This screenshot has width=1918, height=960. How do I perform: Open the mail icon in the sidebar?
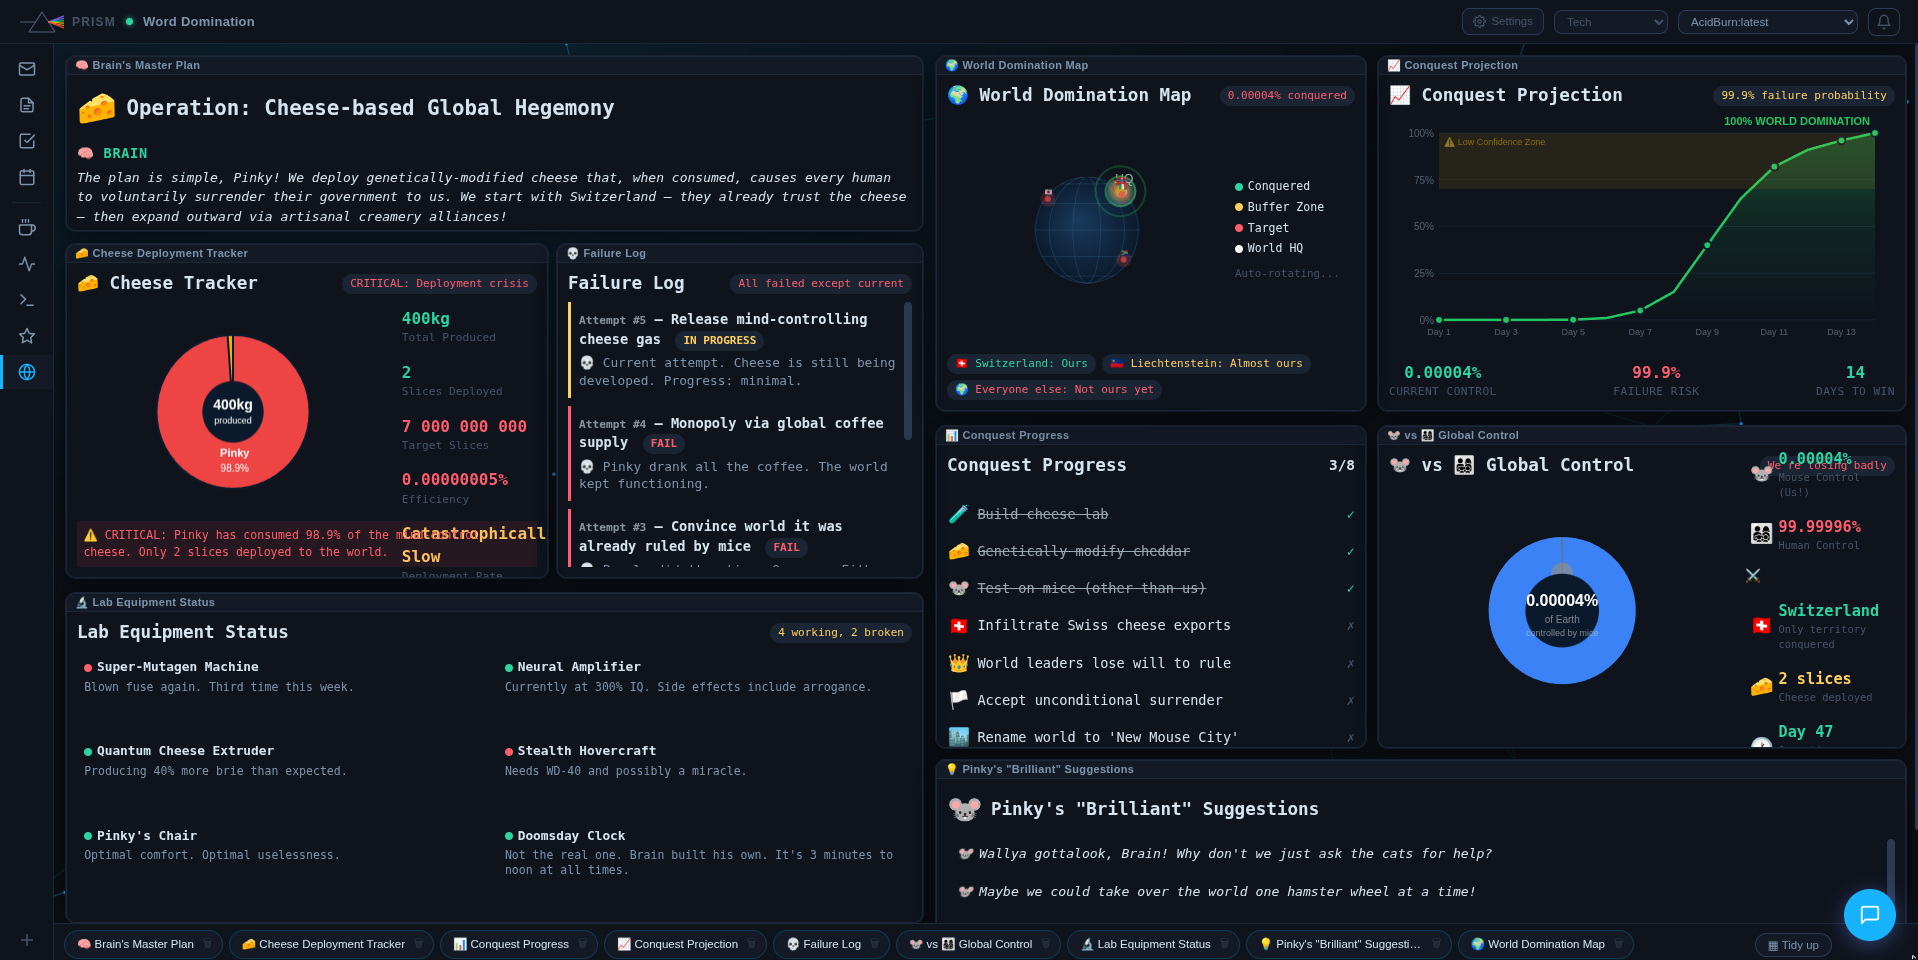pyautogui.click(x=27, y=69)
